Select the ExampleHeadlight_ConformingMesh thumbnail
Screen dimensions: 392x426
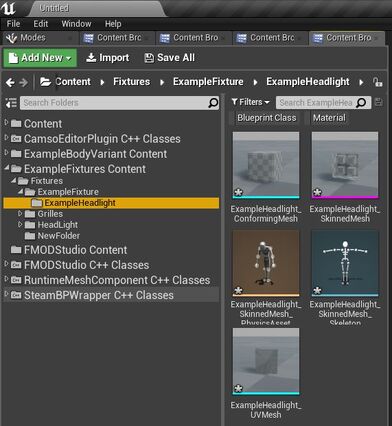pyautogui.click(x=266, y=165)
